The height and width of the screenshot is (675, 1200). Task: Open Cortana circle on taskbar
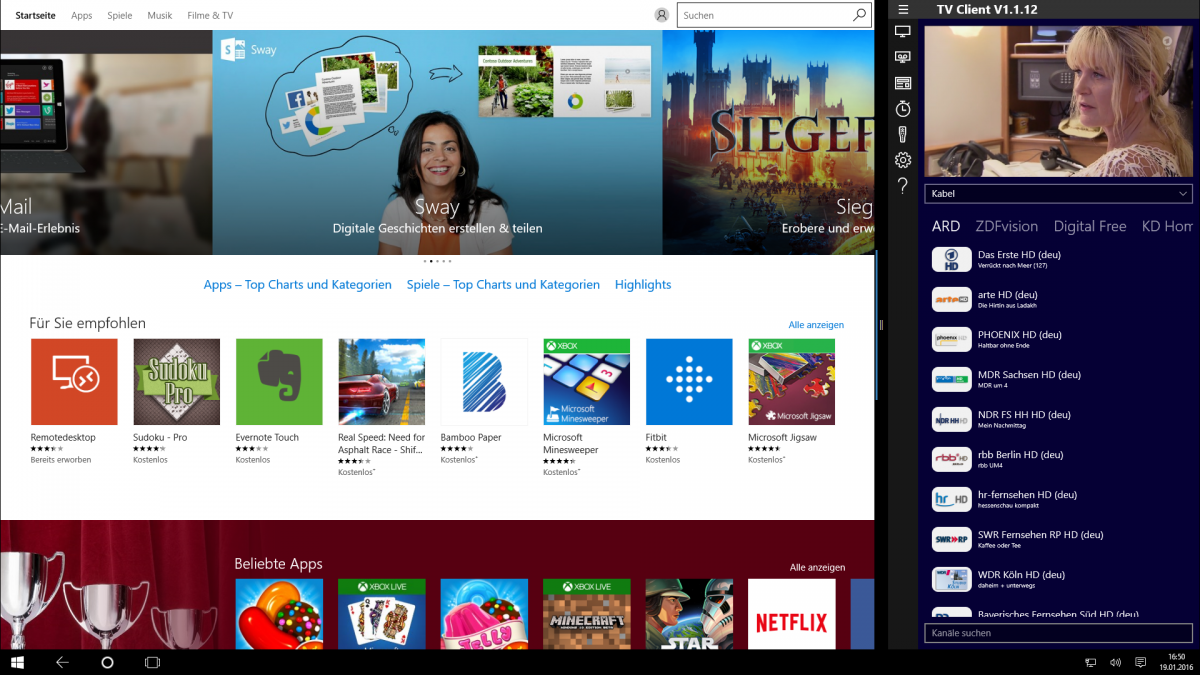pos(107,662)
